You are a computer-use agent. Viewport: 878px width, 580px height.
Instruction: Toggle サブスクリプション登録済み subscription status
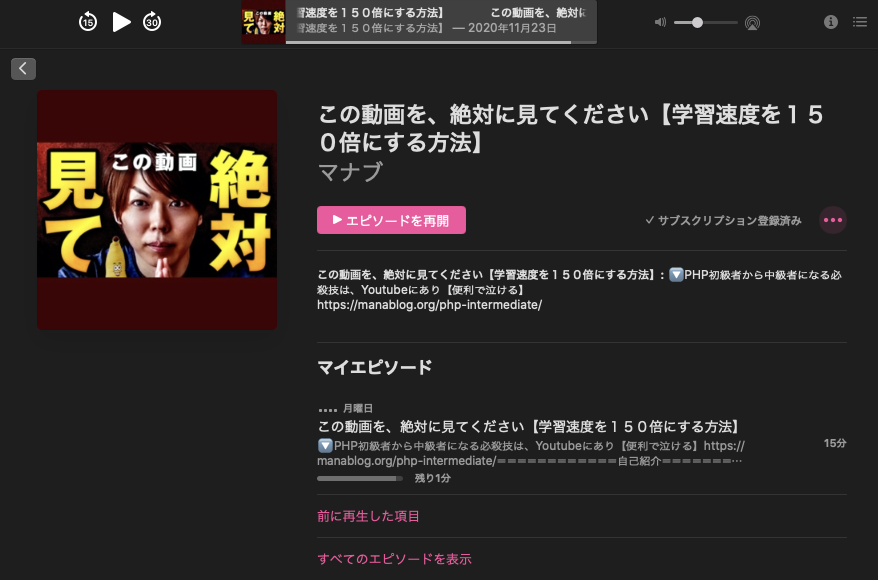point(723,221)
